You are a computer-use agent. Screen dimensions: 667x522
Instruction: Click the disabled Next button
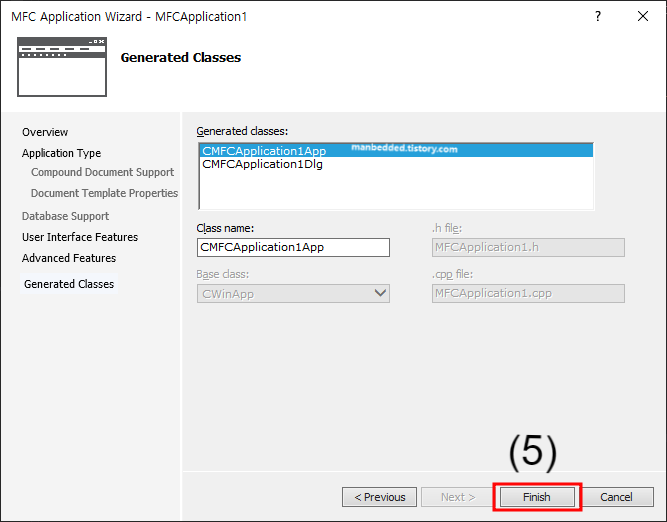[x=458, y=497]
